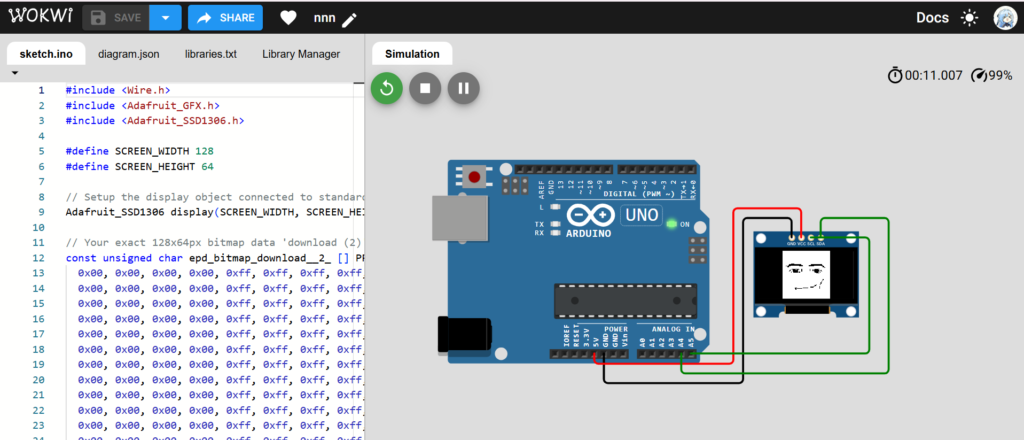Click the simulation timer readout
Image resolution: width=1024 pixels, height=440 pixels.
point(925,75)
